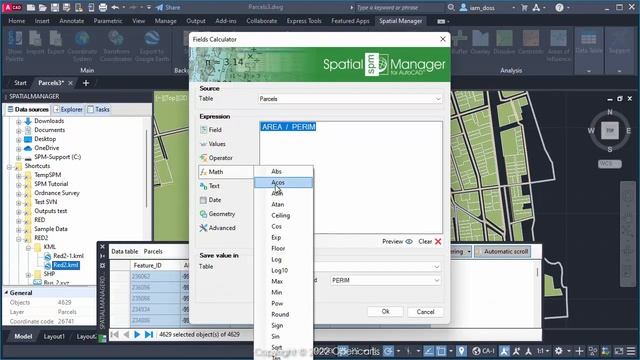The image size is (640, 360).
Task: Click the Open folder icon in quick access toolbar
Action: [x=43, y=7]
